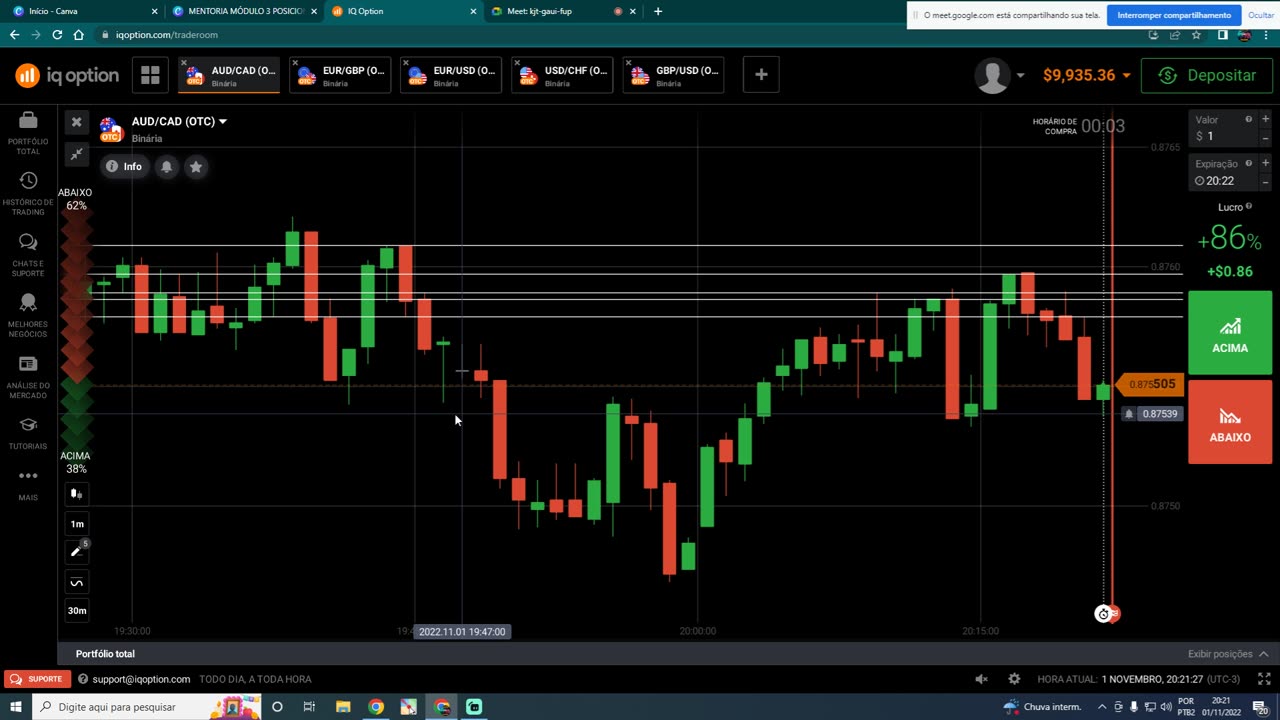
Task: Click the expiration clock marker on chart
Action: click(x=1103, y=614)
